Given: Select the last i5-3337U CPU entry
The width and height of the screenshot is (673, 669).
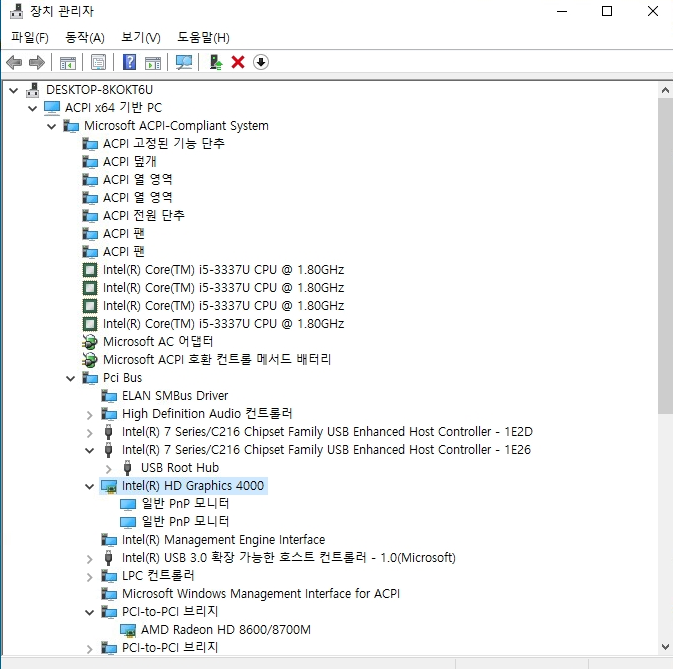Looking at the screenshot, I should coord(223,324).
